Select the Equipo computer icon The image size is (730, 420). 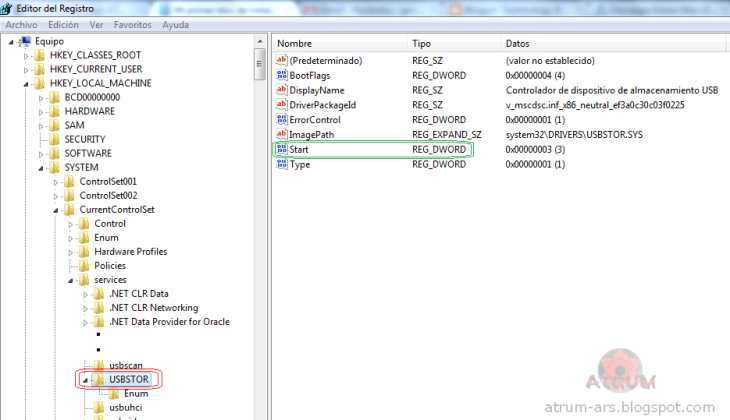click(26, 41)
